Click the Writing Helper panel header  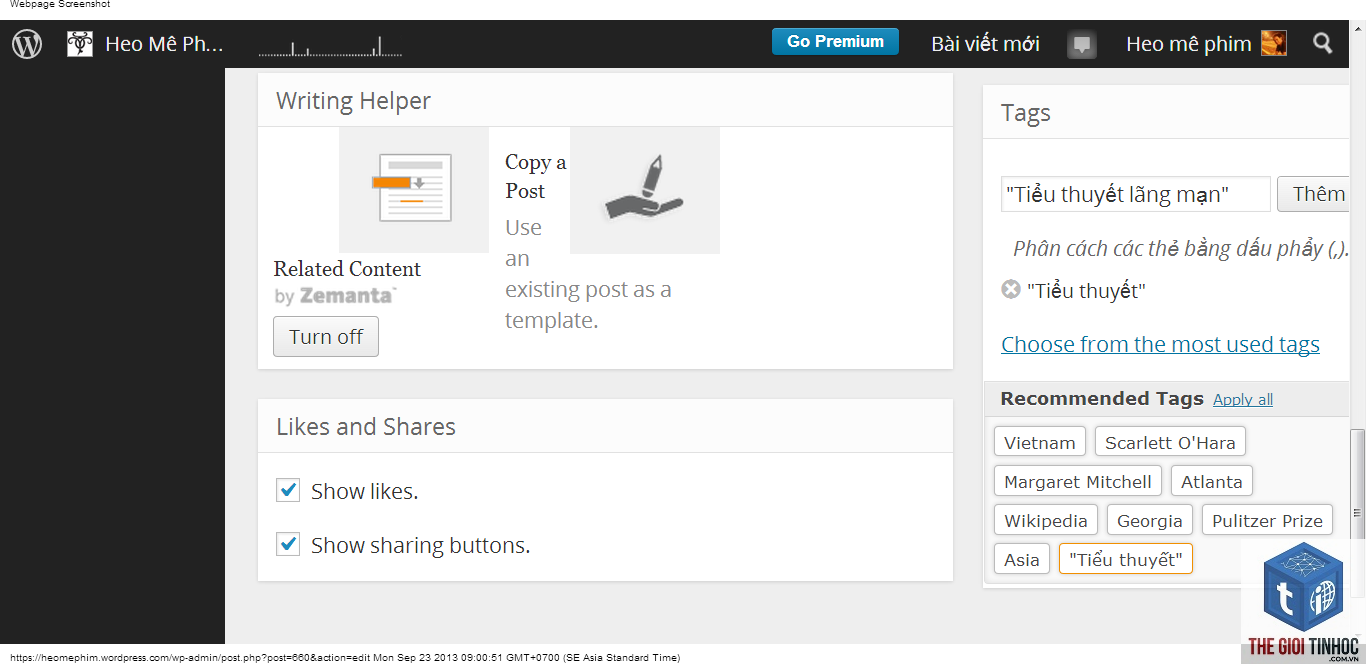[x=605, y=101]
